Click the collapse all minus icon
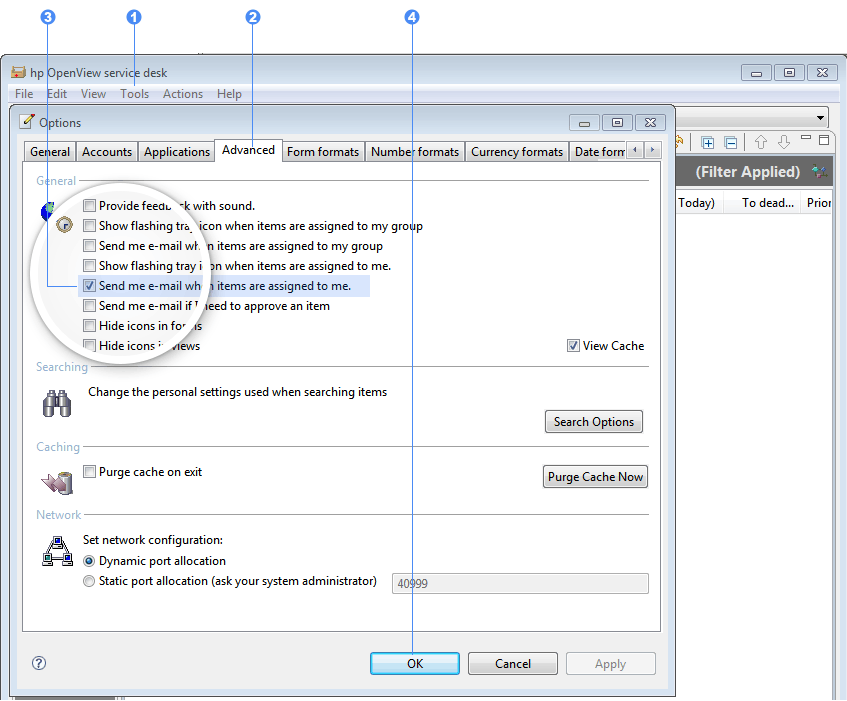 pos(731,142)
